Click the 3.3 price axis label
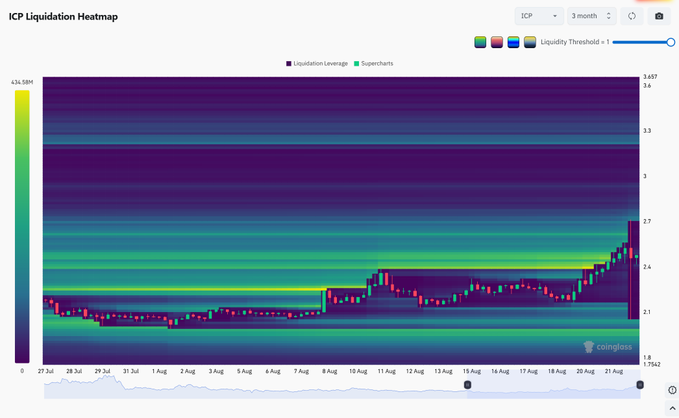 click(647, 130)
